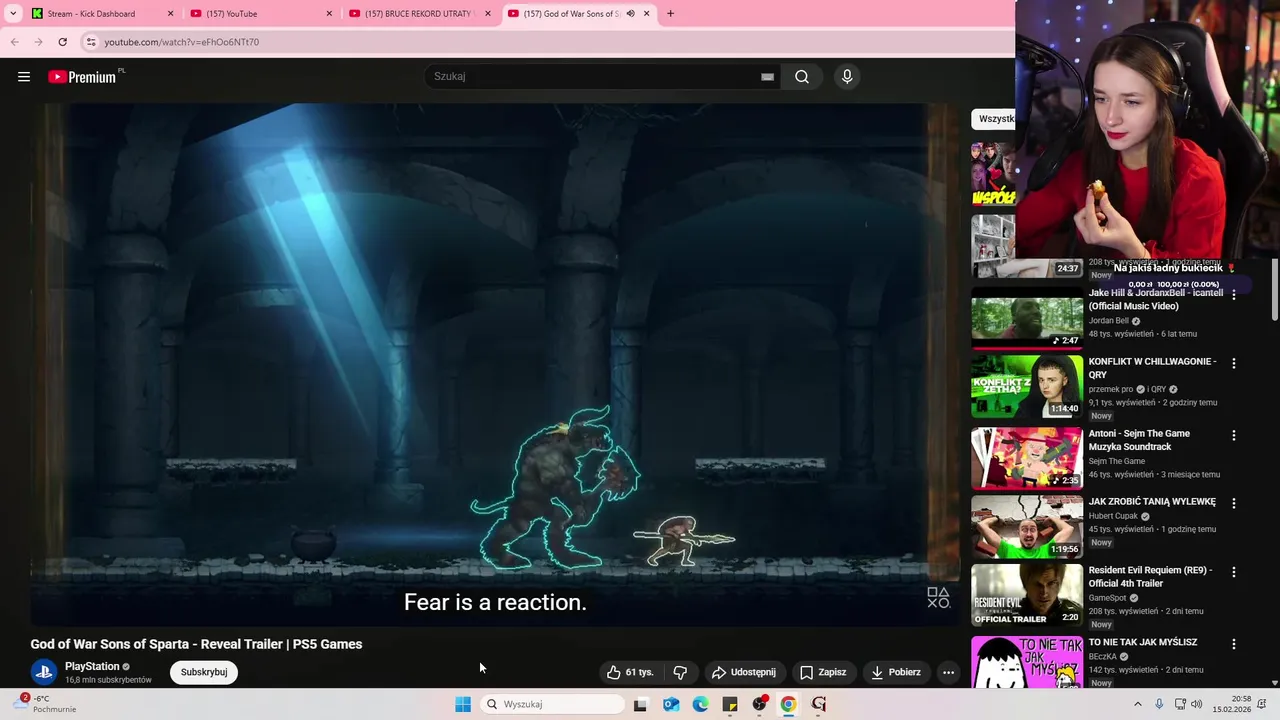Open options for the KONFLIKT W CHILLWAGONIE video

(1233, 364)
